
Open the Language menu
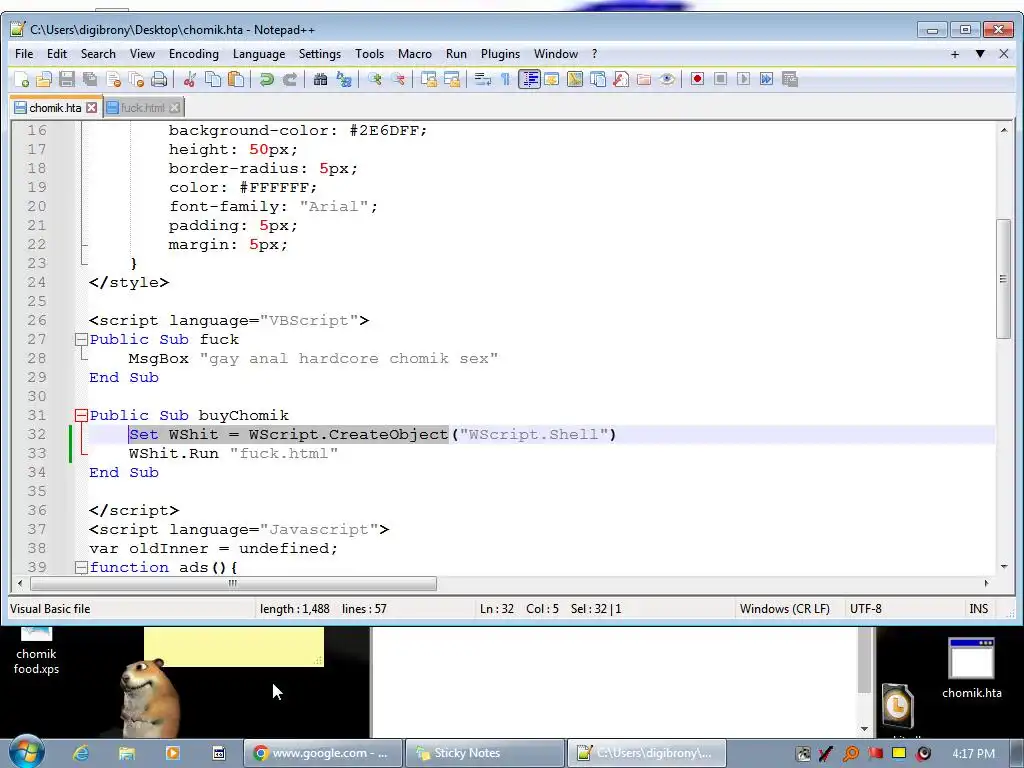pos(259,54)
